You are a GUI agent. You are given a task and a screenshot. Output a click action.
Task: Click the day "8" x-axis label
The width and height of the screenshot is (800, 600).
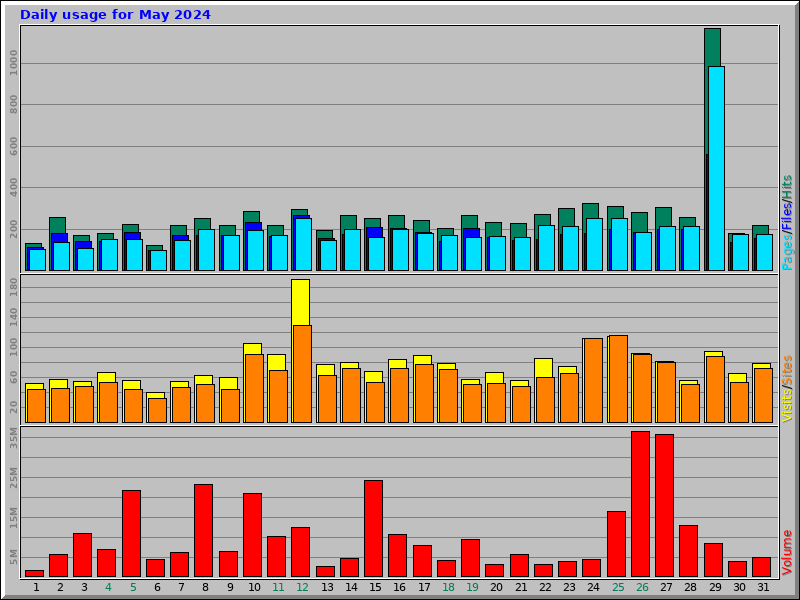(205, 587)
